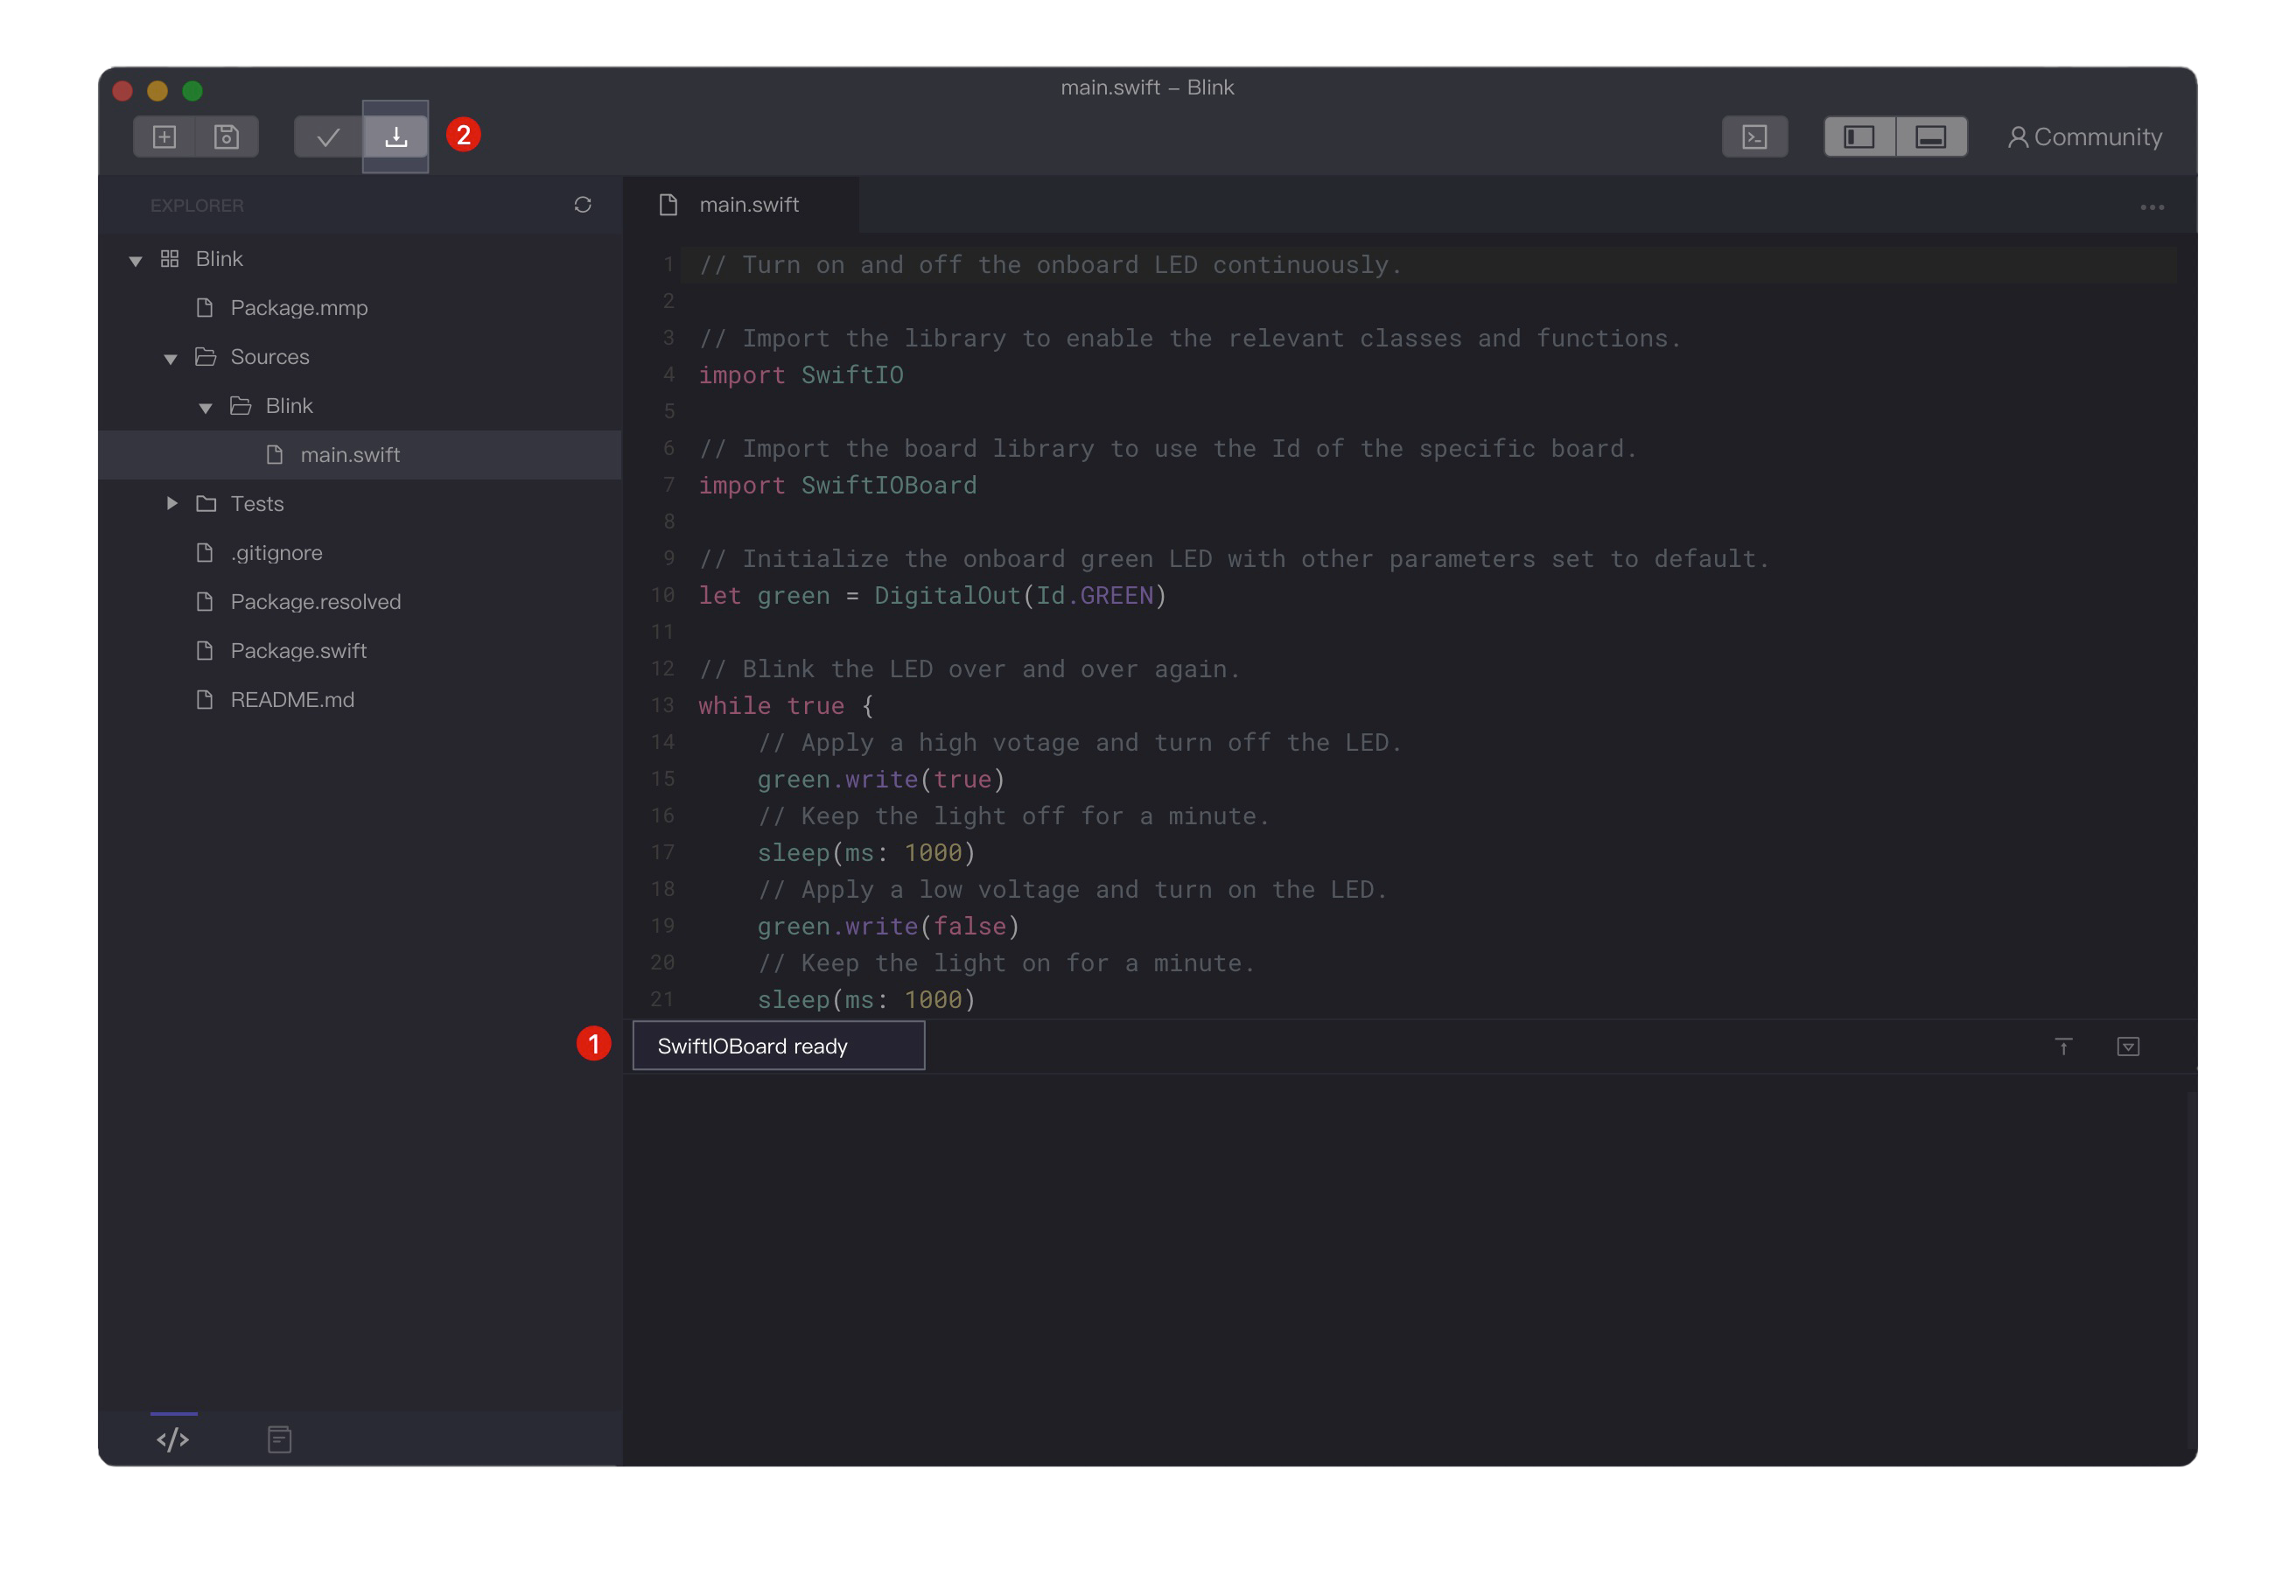This screenshot has width=2296, height=1596.
Task: Click the README.md file icon
Action: pos(205,700)
